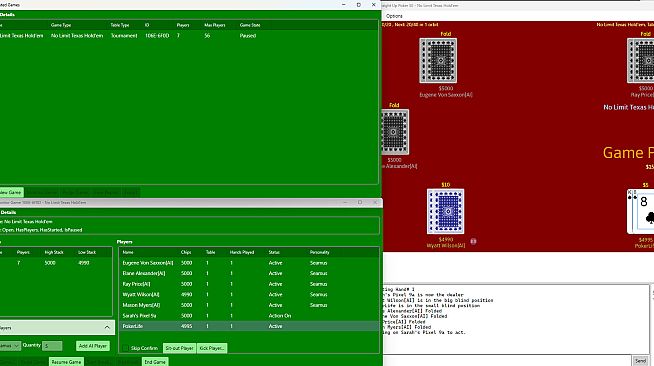Screen dimensions: 654x366
Task: Select the Wyatt Wilson[AI] player row
Action: tap(249, 294)
